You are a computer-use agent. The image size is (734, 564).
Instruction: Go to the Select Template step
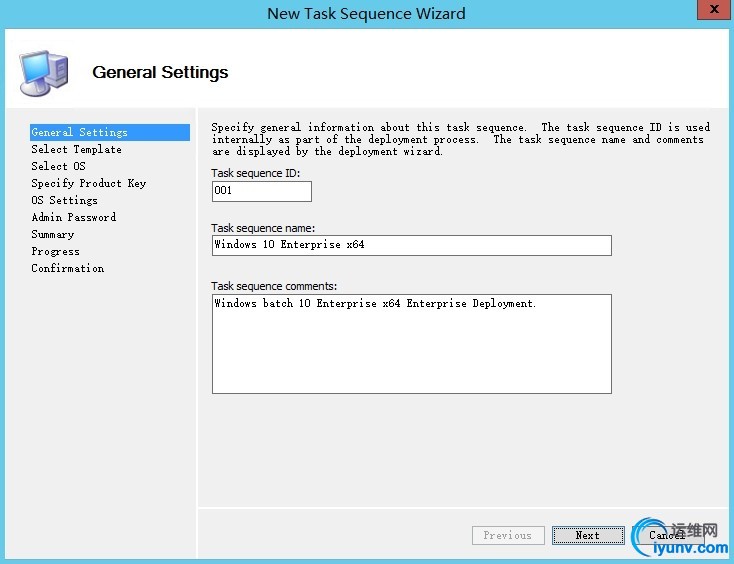(x=76, y=149)
